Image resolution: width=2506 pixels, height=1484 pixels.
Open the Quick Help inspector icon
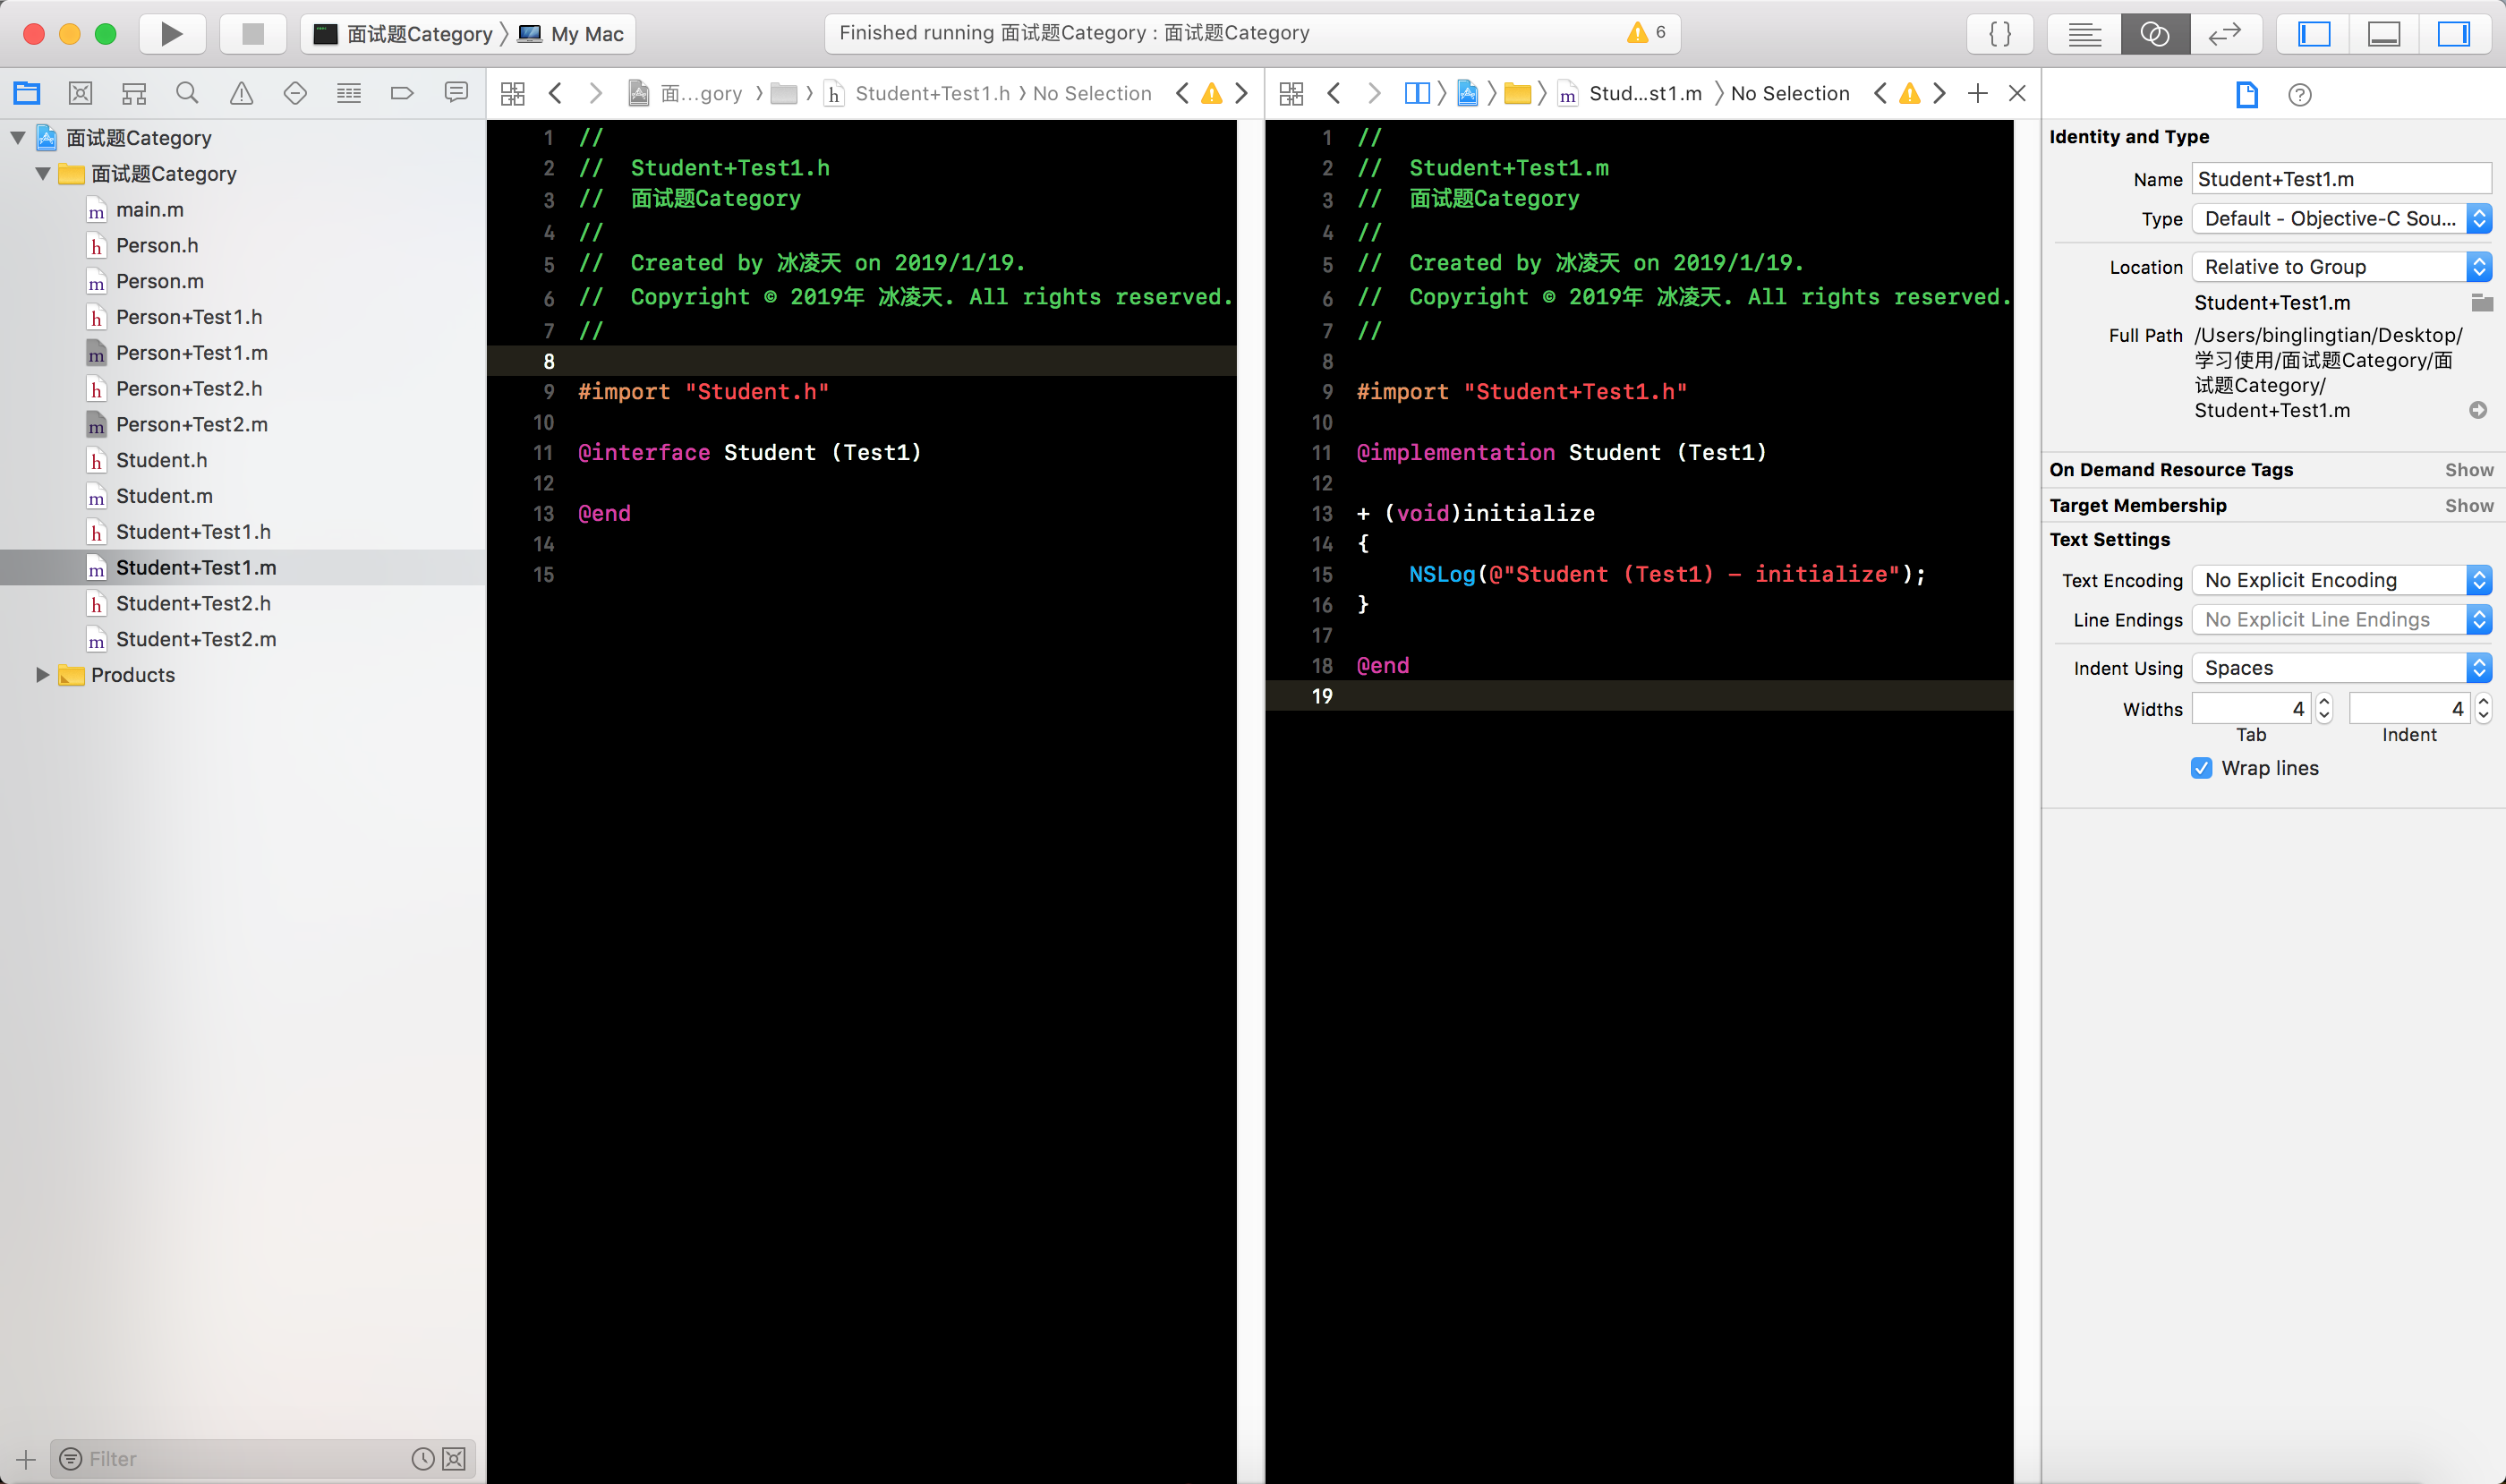(2299, 95)
